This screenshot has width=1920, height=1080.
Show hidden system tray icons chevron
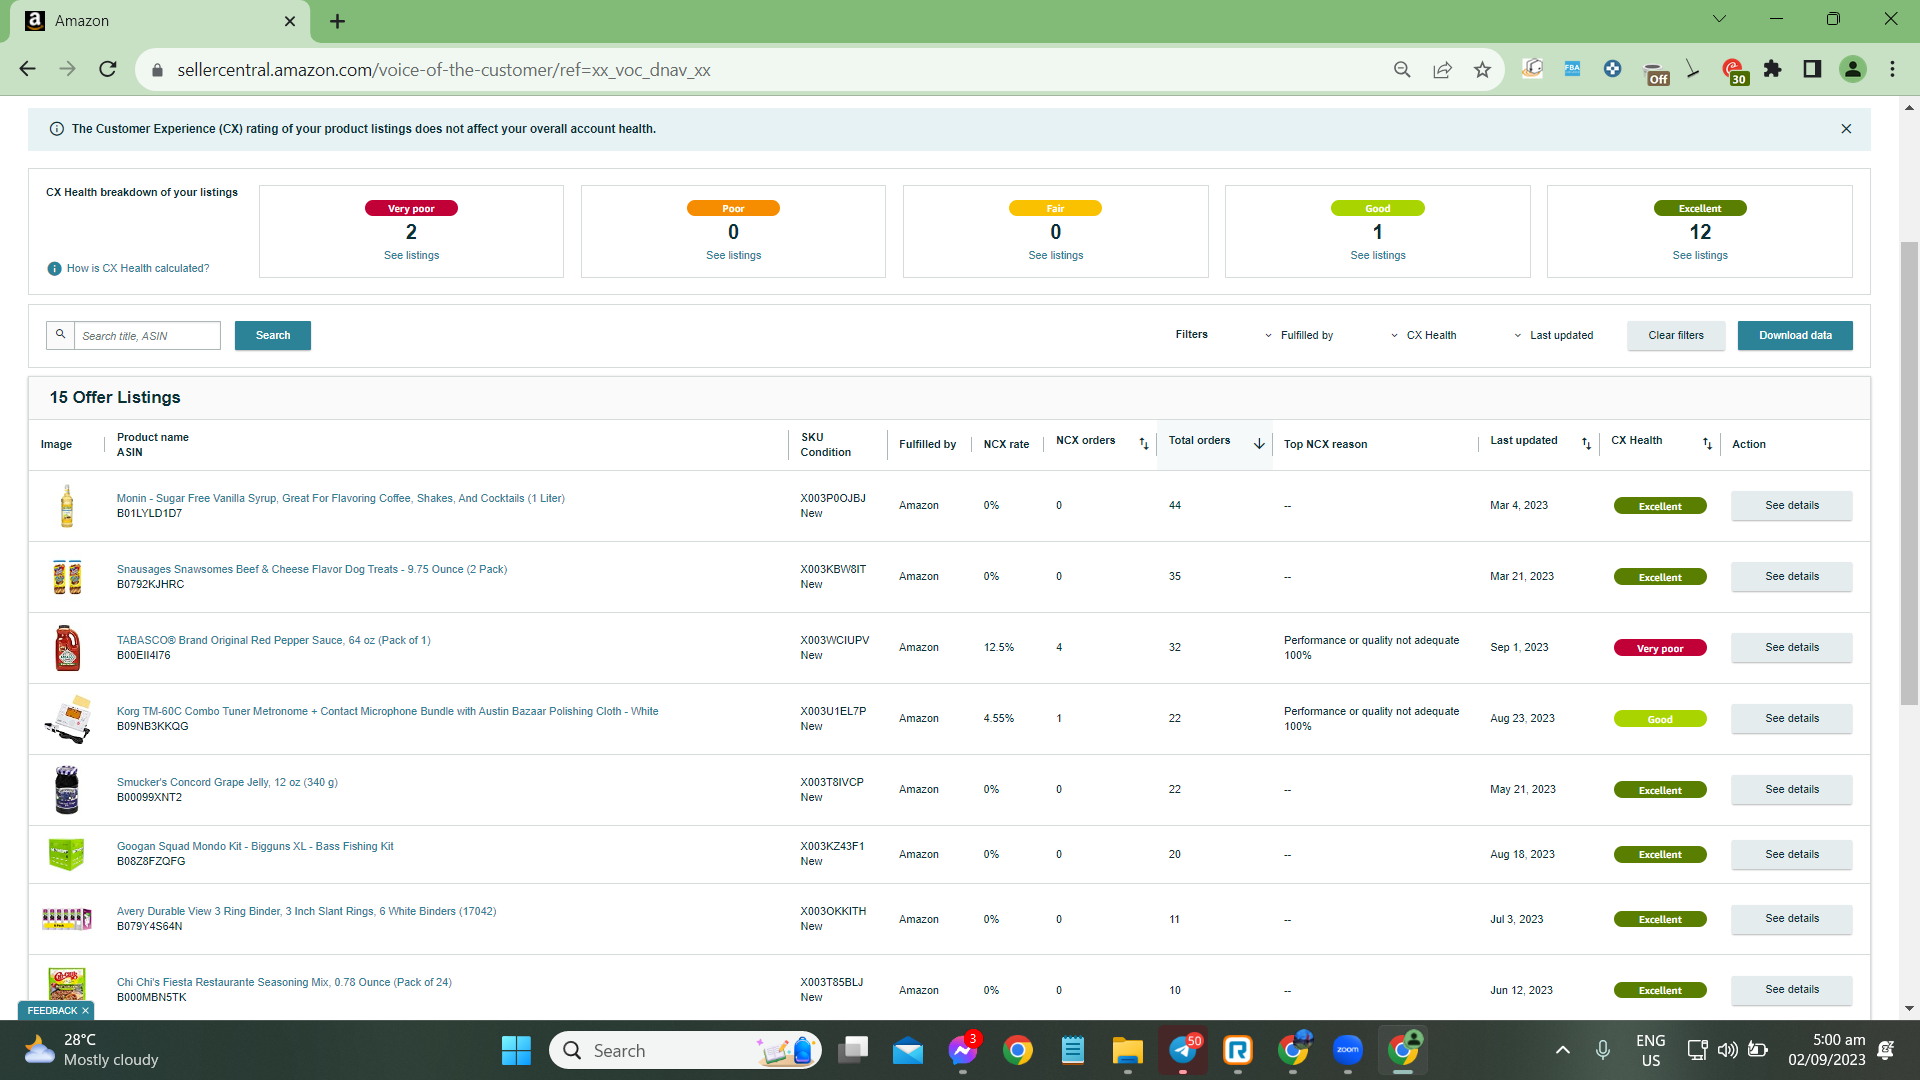(x=1562, y=1050)
